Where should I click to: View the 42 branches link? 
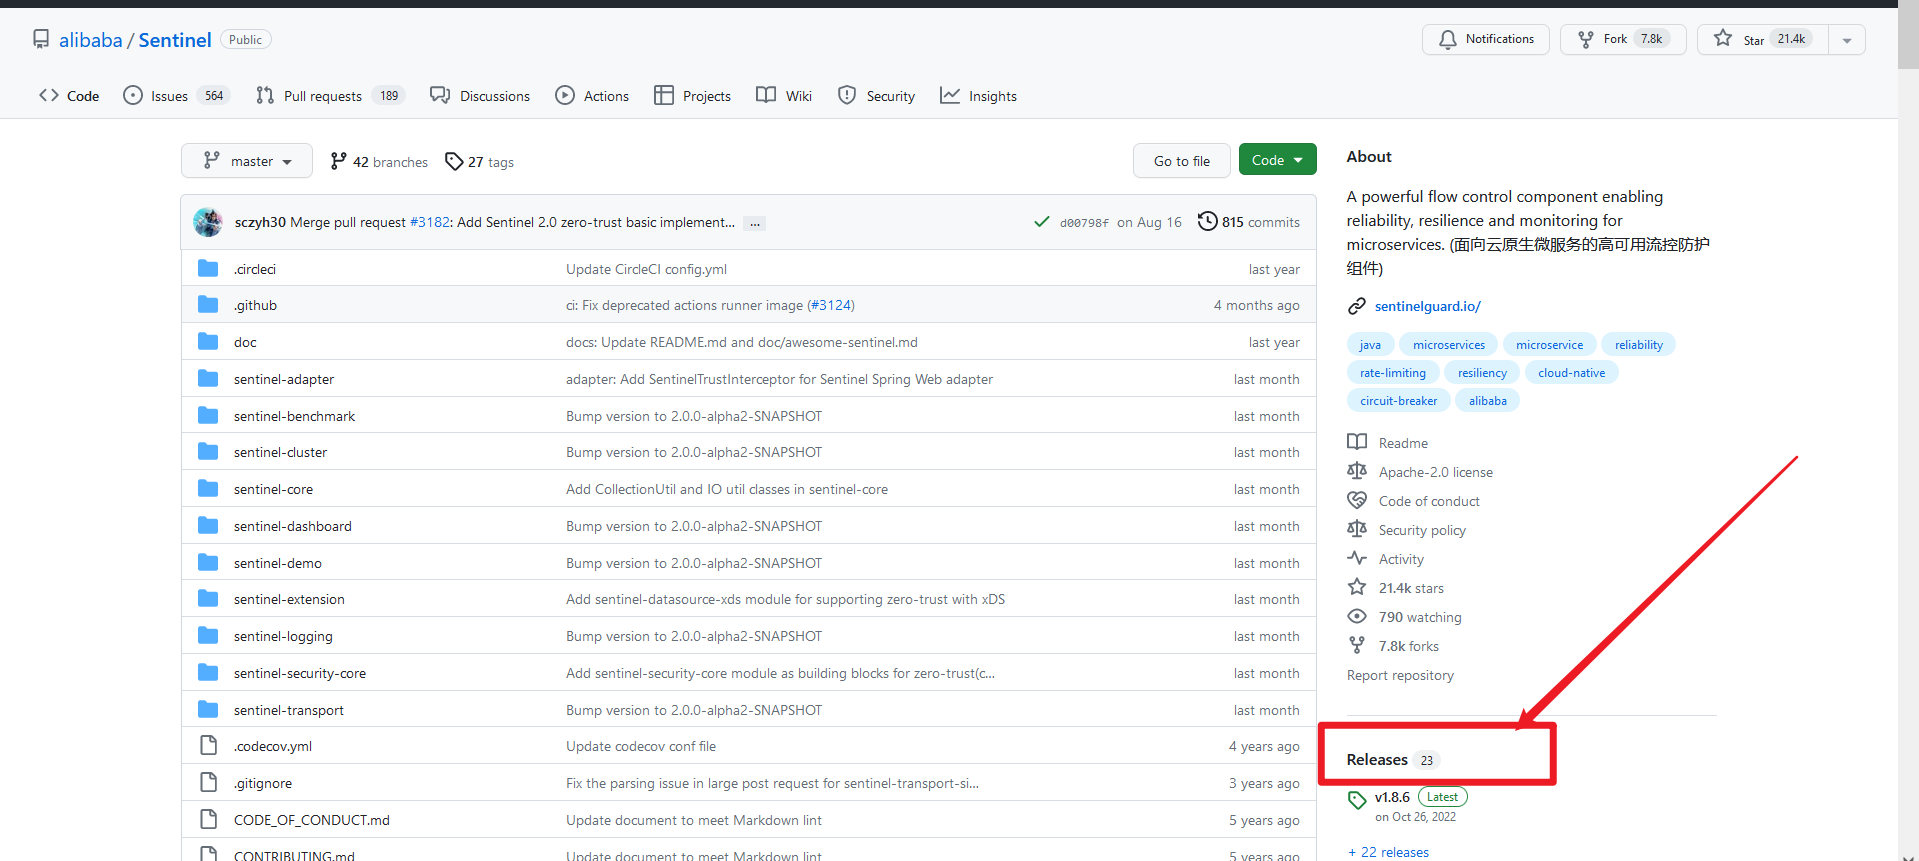coord(379,162)
